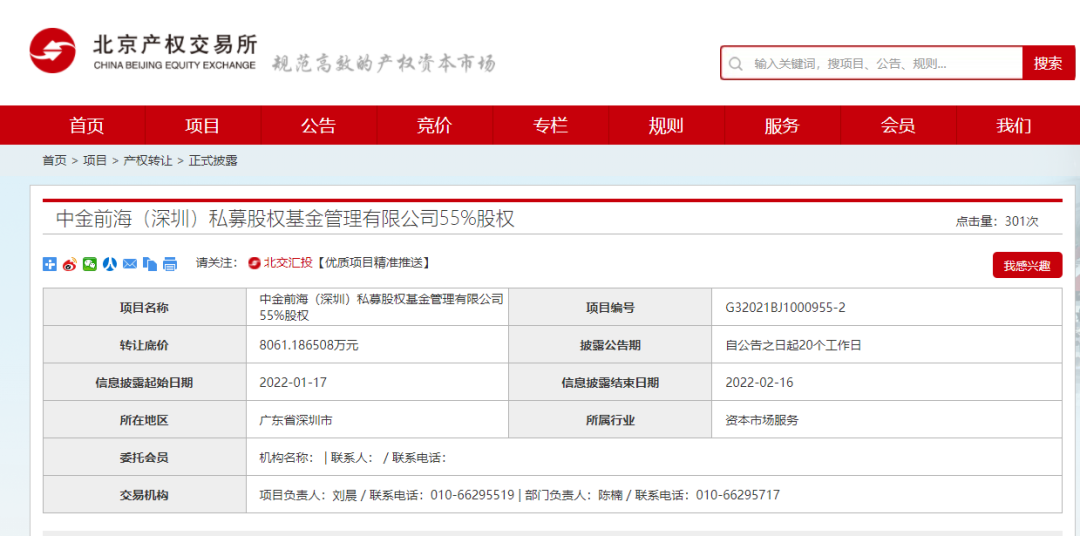Click the 搜索 search button
The image size is (1080, 536).
(1048, 63)
